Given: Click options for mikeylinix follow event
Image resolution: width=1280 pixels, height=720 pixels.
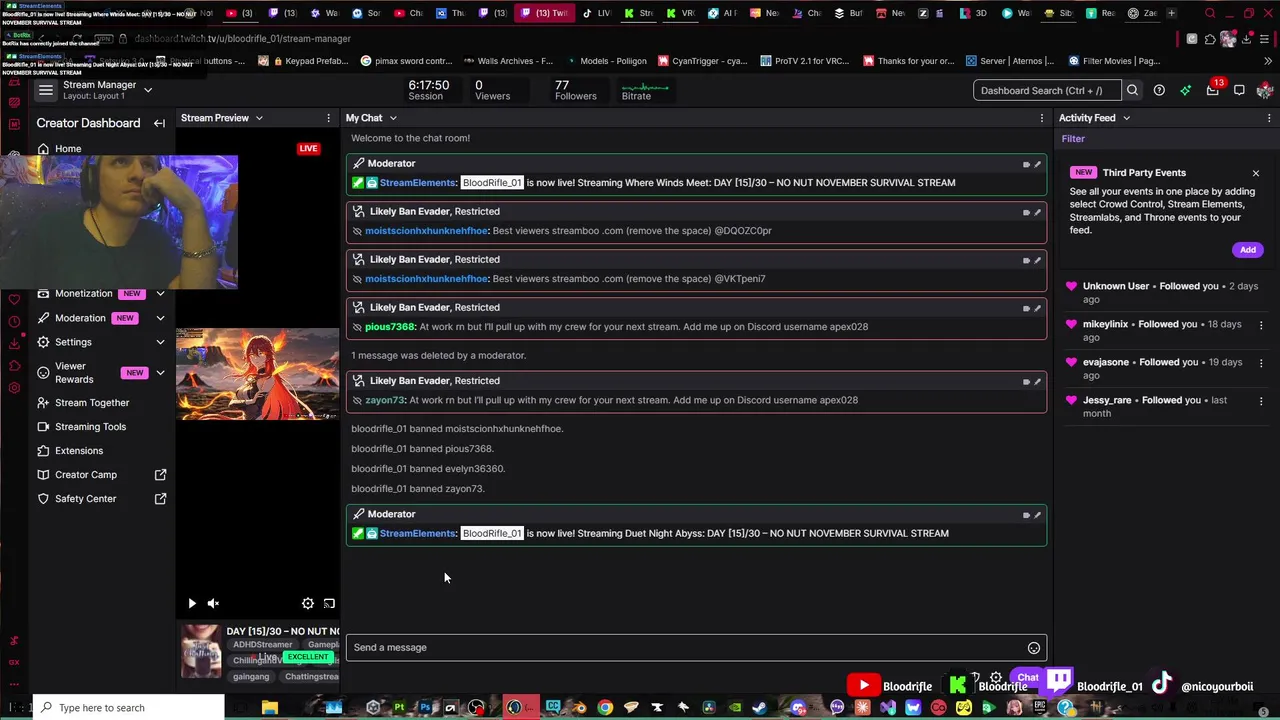Looking at the screenshot, I should [x=1261, y=325].
